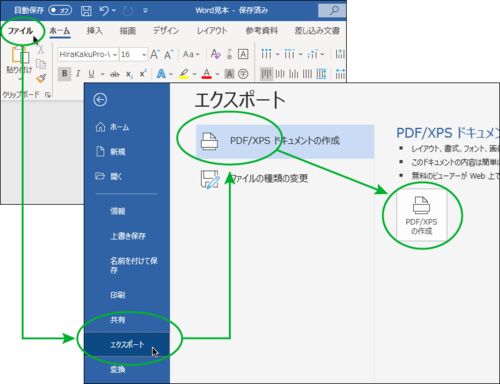The width and height of the screenshot is (500, 384).
Task: Click the Character Border boxed A icon
Action: (x=243, y=54)
